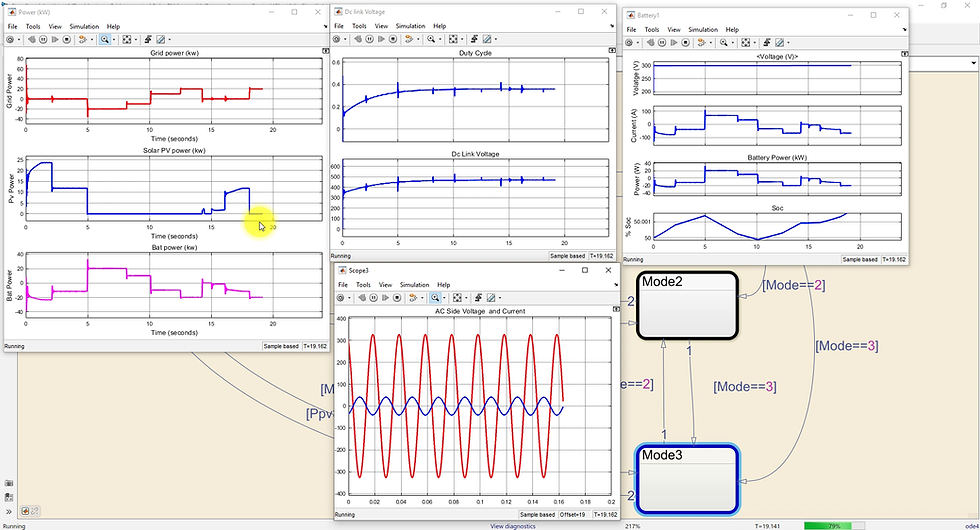Open cursor measurements in Battery1 scope
980x530 pixels.
coord(779,42)
